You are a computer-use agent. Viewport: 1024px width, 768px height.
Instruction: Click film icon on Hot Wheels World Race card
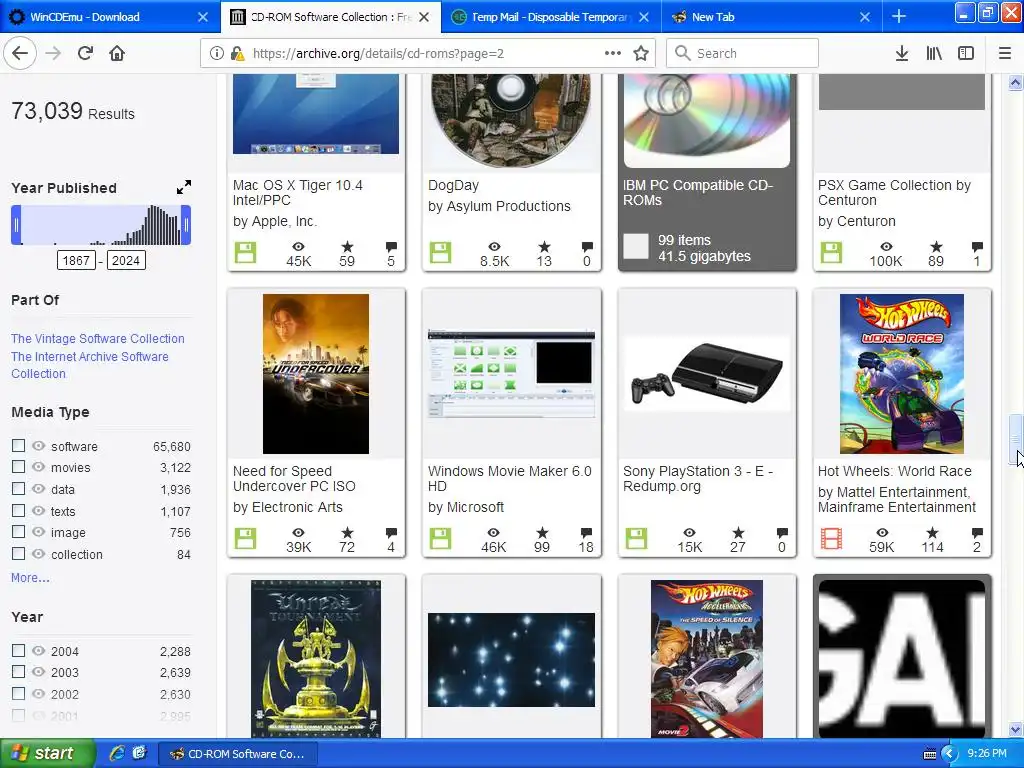pyautogui.click(x=831, y=539)
